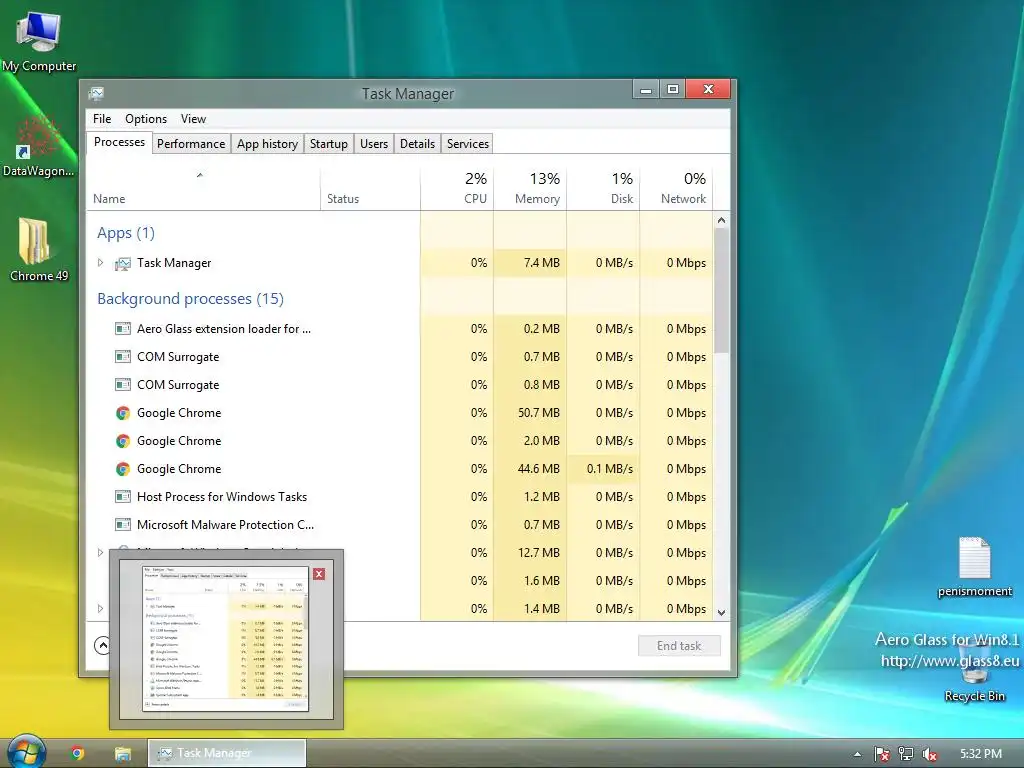This screenshot has width=1024, height=768.
Task: Select the Host Process for Windows Tasks name
Action: [222, 497]
